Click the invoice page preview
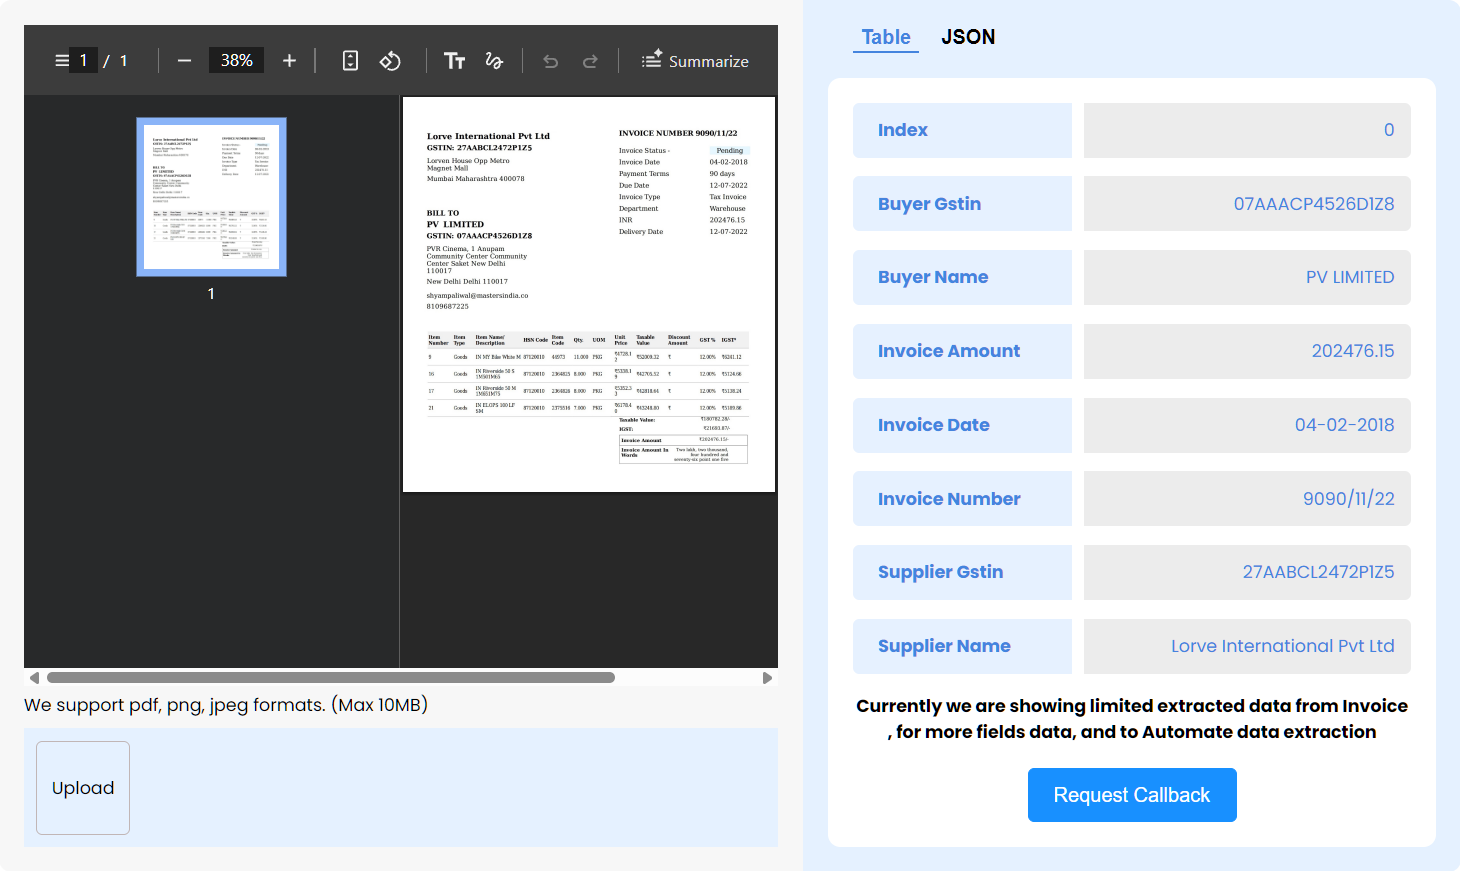 pos(589,294)
